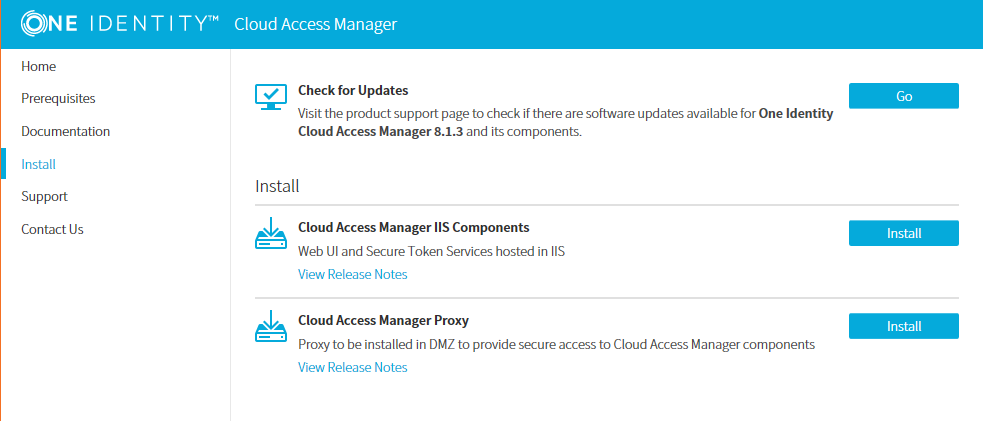Click the One Identity logo in header
This screenshot has height=421, width=983.
click(x=120, y=24)
